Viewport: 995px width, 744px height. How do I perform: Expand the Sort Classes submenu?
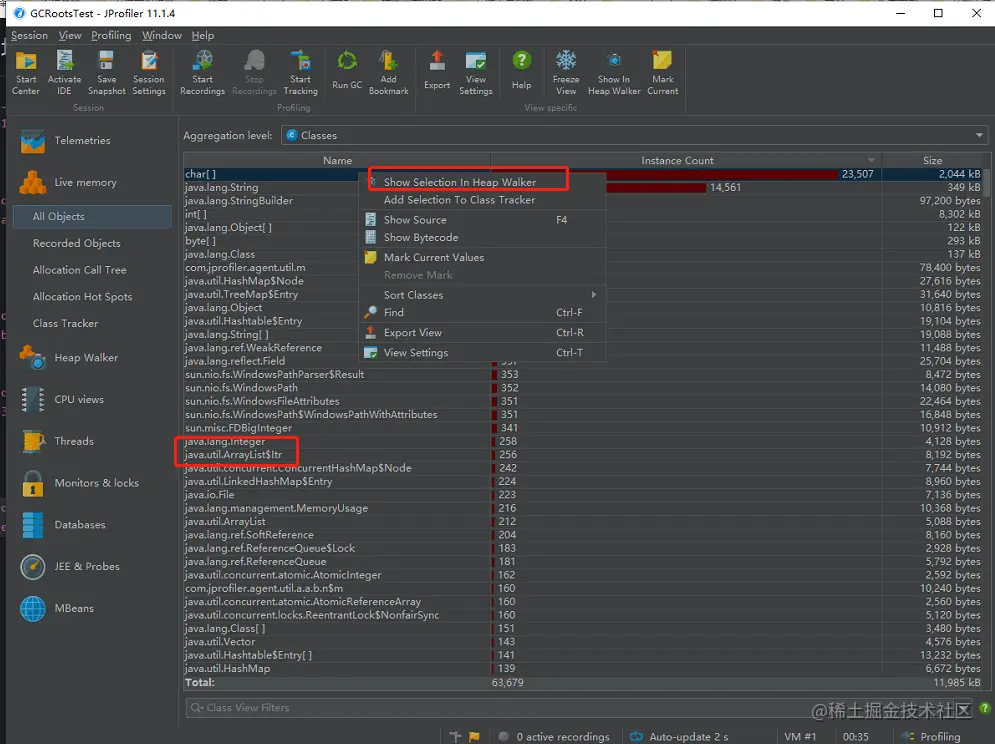(482, 295)
